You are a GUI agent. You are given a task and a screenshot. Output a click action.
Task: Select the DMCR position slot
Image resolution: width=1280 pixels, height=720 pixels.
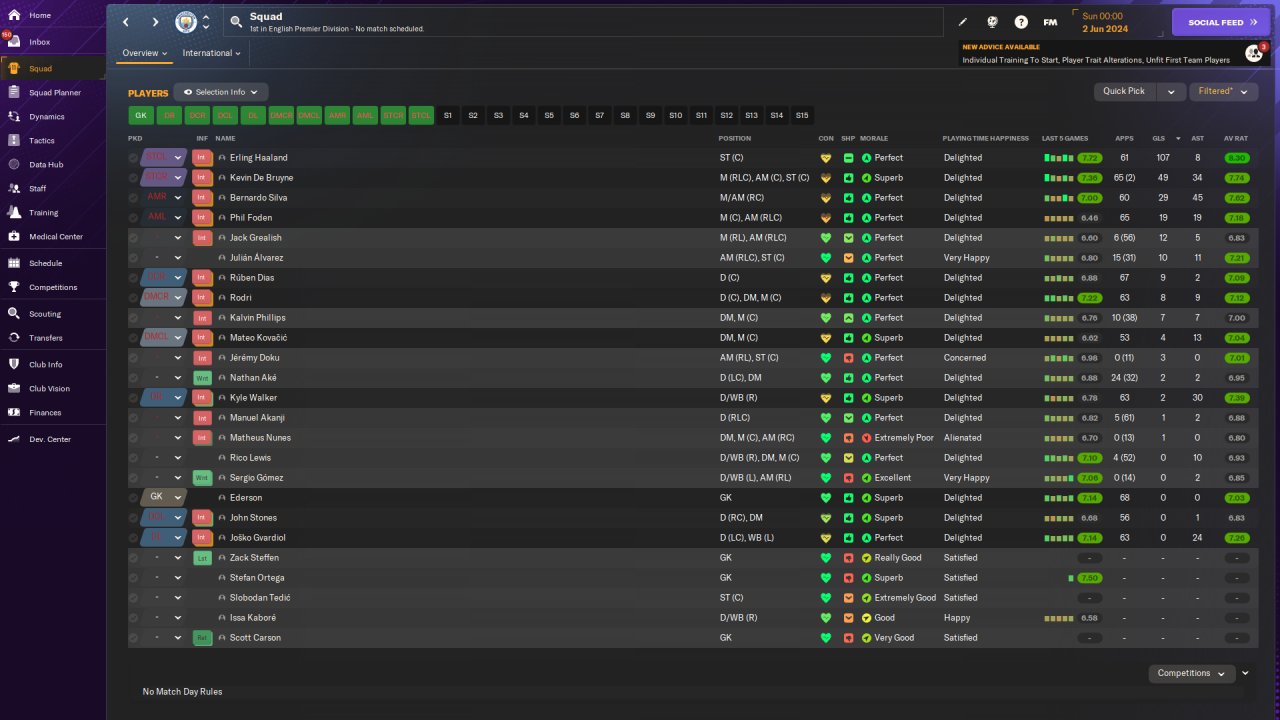[x=281, y=116]
